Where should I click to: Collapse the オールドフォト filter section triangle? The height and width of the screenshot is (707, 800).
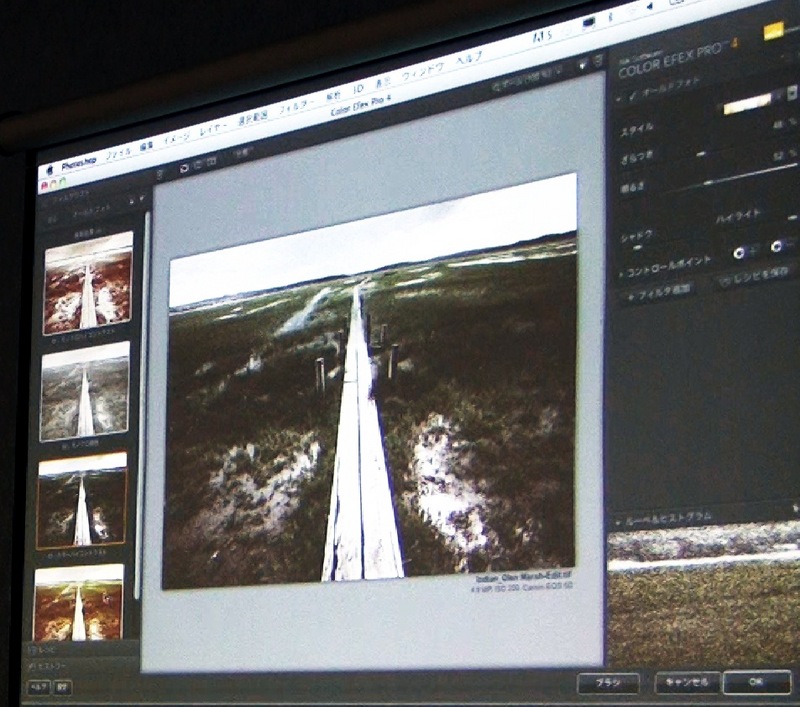click(620, 98)
